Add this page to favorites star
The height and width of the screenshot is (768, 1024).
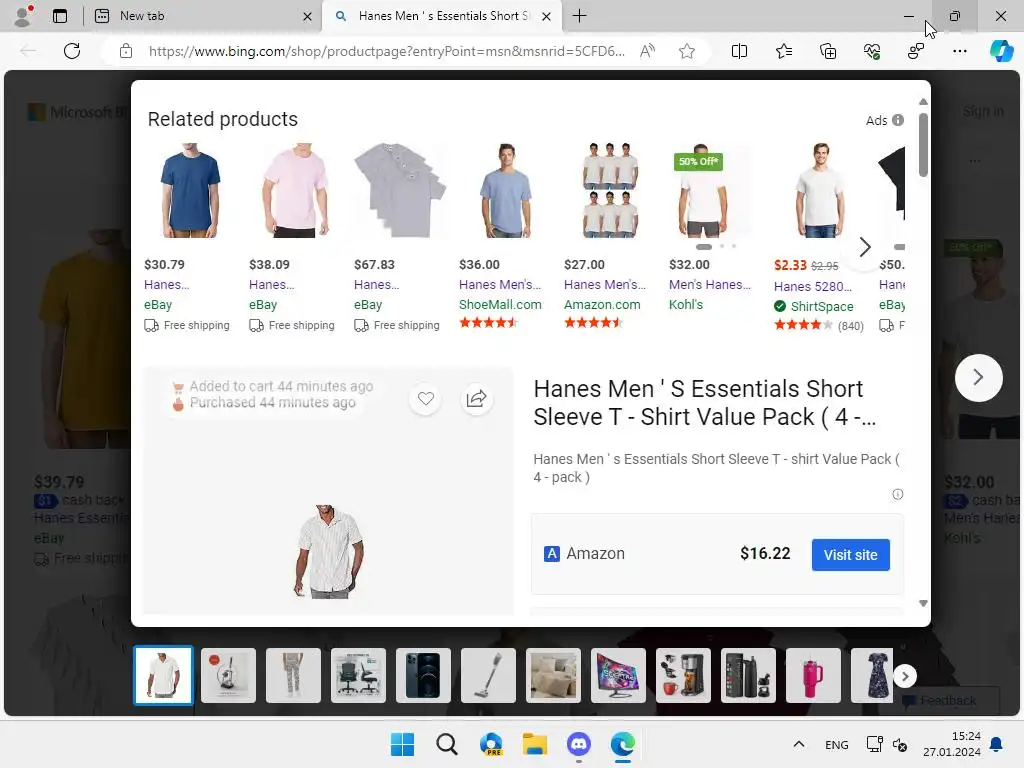tap(686, 51)
